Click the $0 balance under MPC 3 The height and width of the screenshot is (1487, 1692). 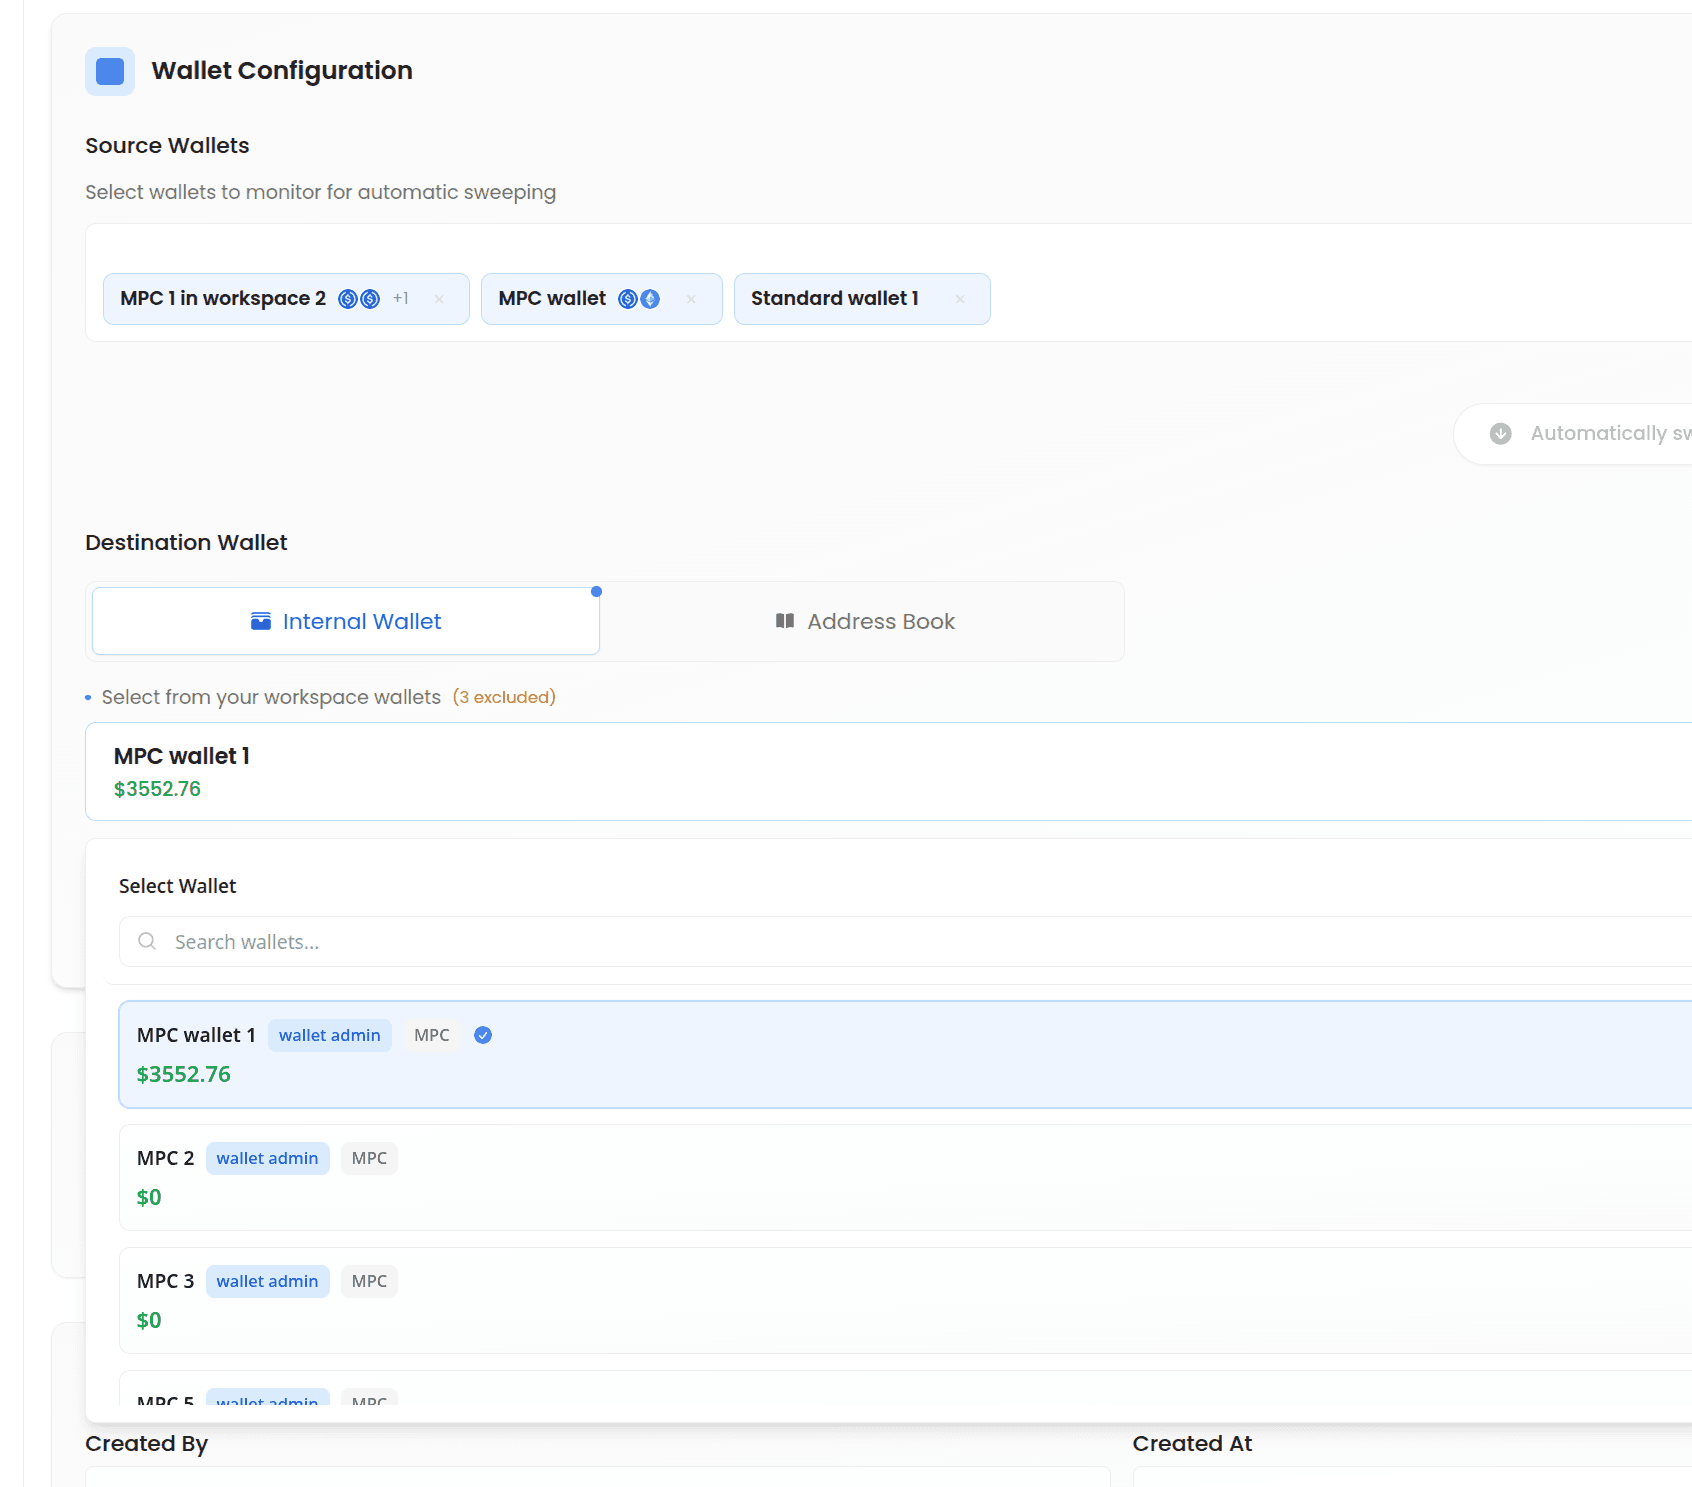coord(149,1320)
